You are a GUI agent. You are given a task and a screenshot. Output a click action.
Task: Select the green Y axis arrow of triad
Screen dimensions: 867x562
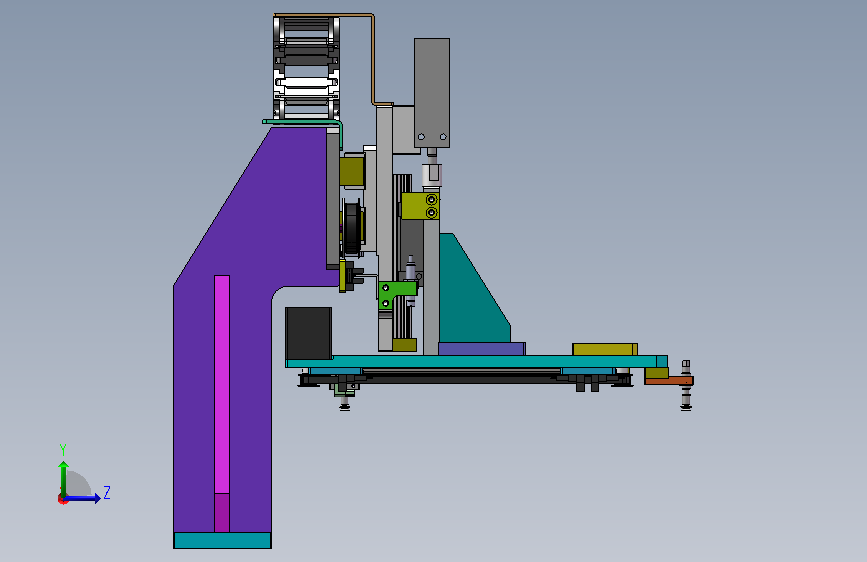click(64, 479)
